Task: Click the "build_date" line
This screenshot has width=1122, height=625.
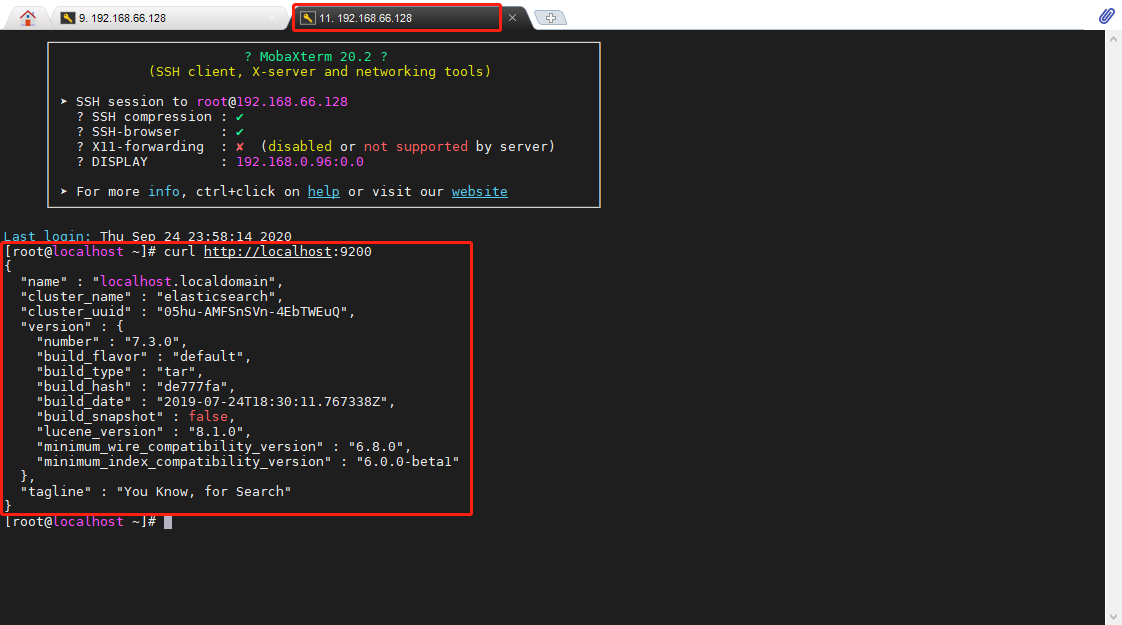Action: pos(215,402)
